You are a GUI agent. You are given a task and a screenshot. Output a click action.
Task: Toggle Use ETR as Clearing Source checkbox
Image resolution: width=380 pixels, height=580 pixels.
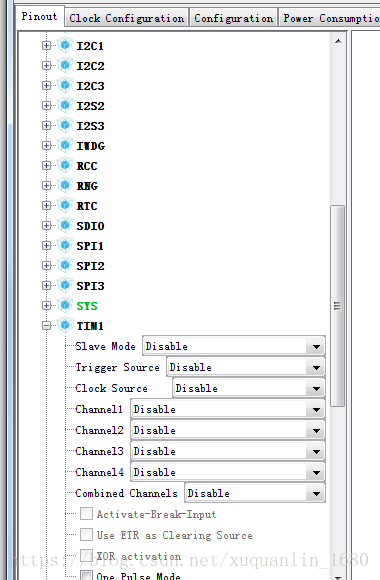tap(87, 535)
